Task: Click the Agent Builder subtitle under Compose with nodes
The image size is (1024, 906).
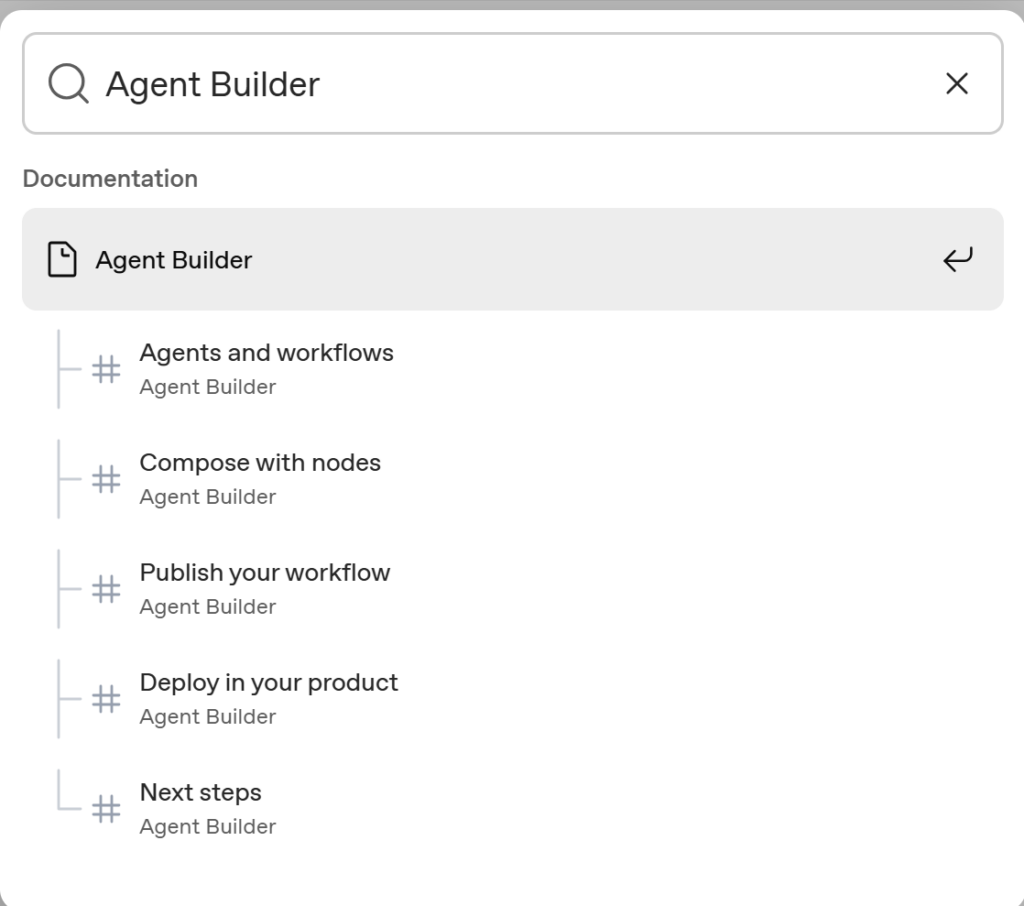Action: tap(208, 497)
